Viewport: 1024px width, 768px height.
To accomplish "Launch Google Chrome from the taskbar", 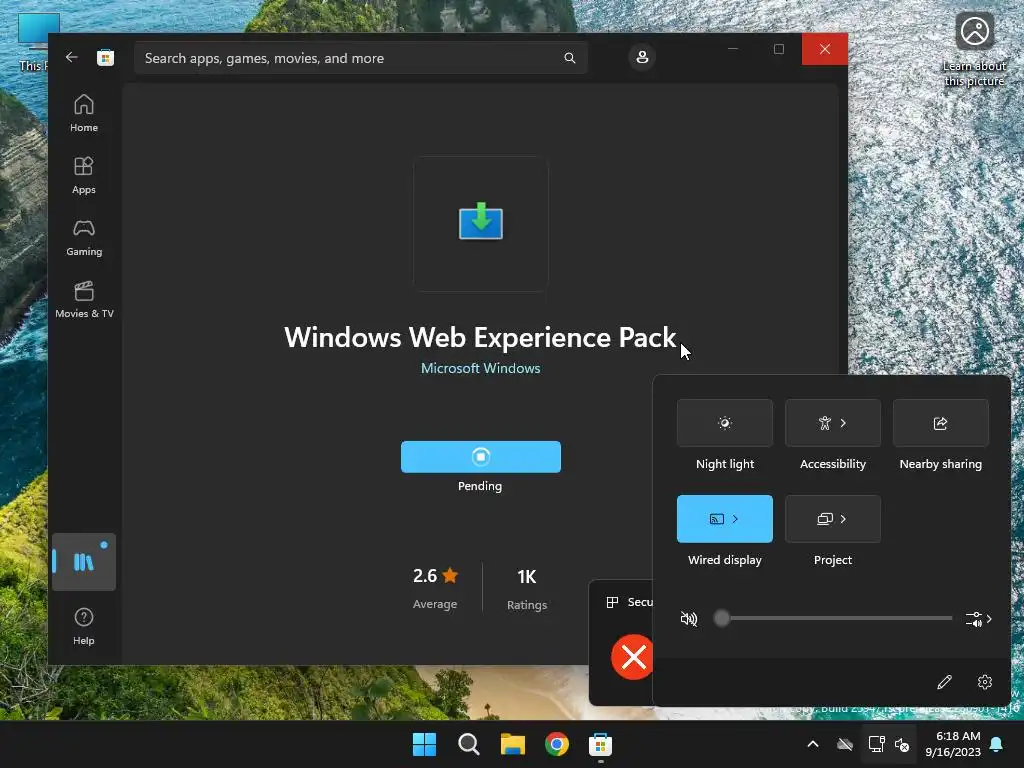I will click(557, 744).
